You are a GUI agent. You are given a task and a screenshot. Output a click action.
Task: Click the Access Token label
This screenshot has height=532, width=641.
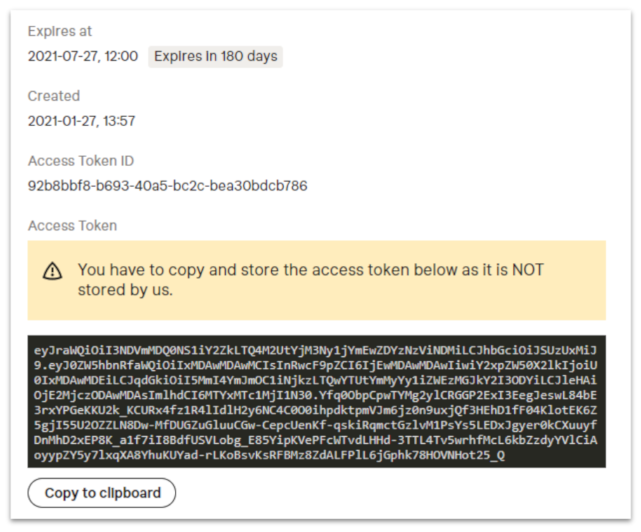[x=72, y=226]
